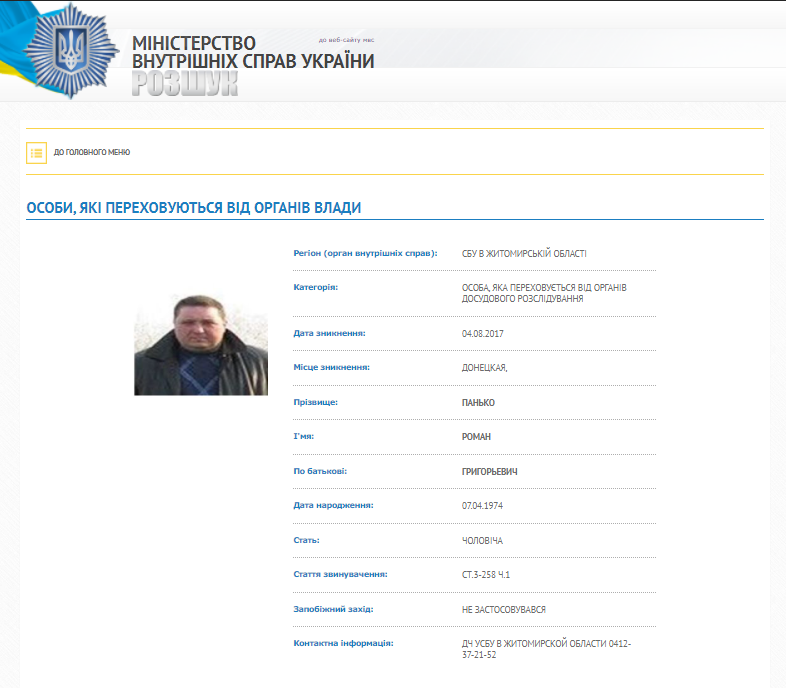Viewport: 786px width, 688px height.
Task: Select the value 'НЕ ЗАСТОСОВУВАВСЯ'
Action: 504,610
